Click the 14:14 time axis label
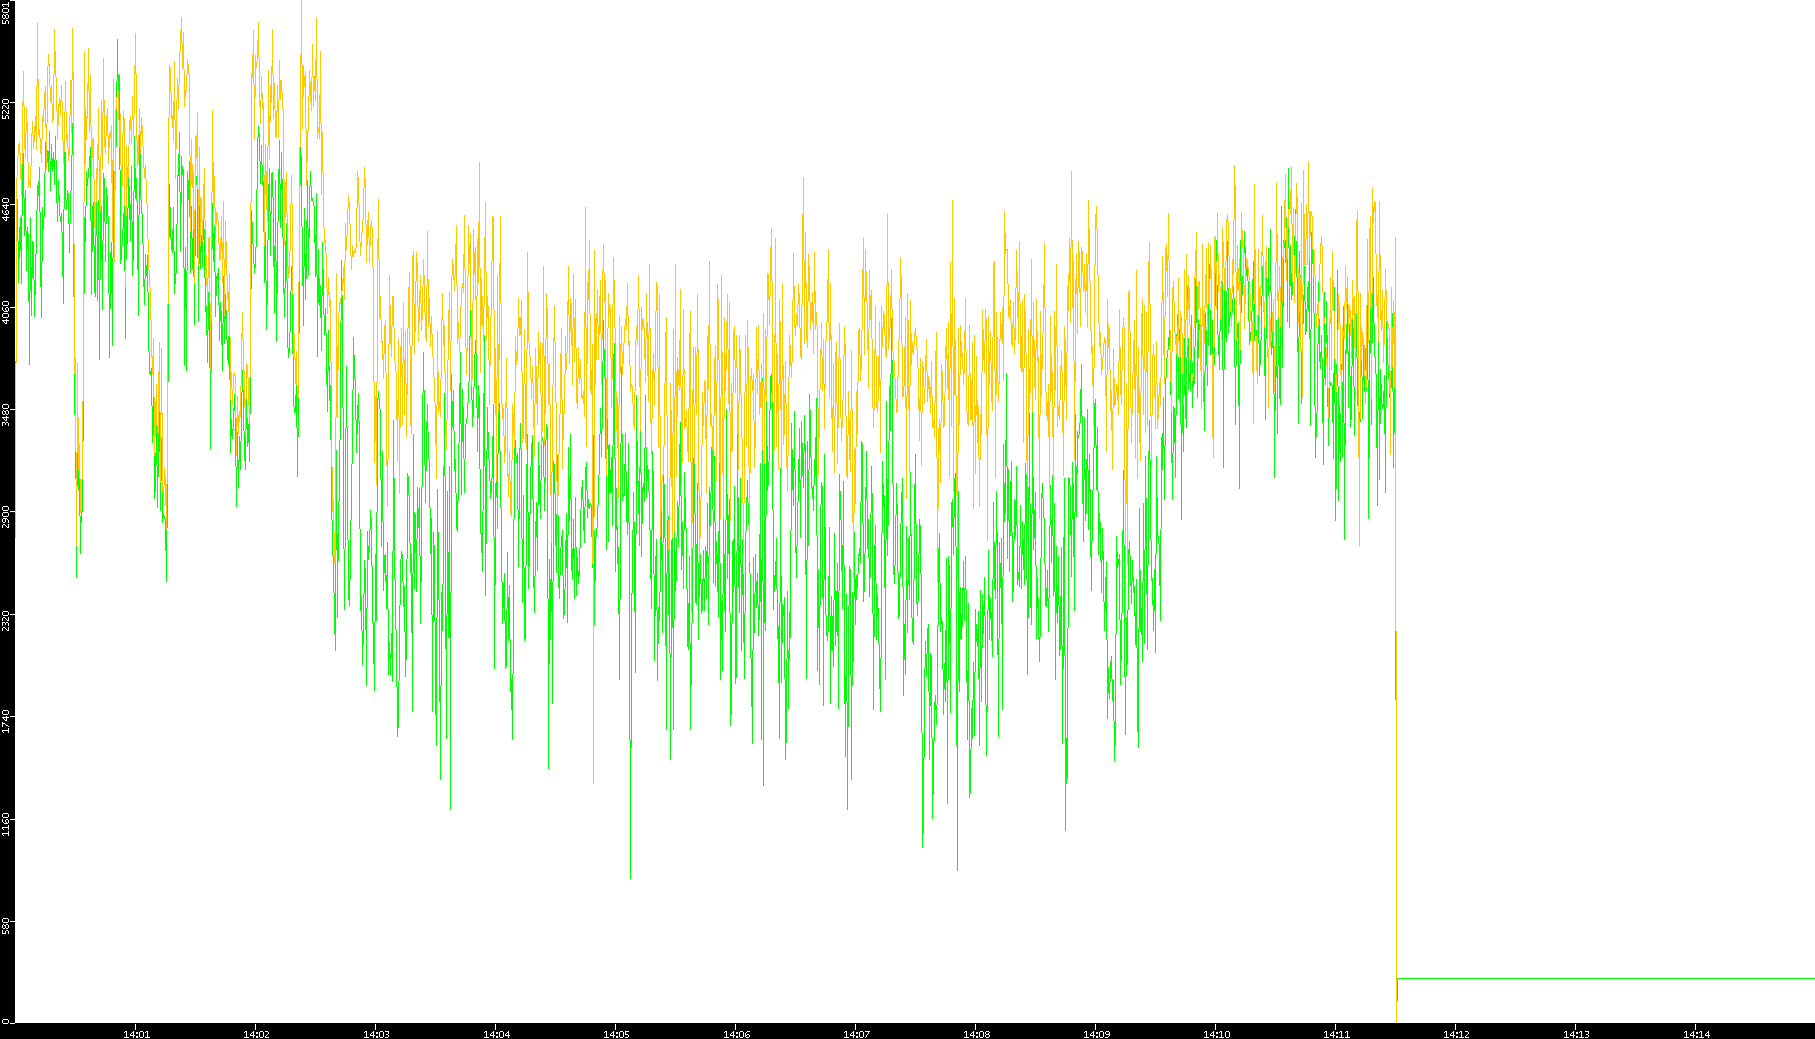 coord(1696,1033)
